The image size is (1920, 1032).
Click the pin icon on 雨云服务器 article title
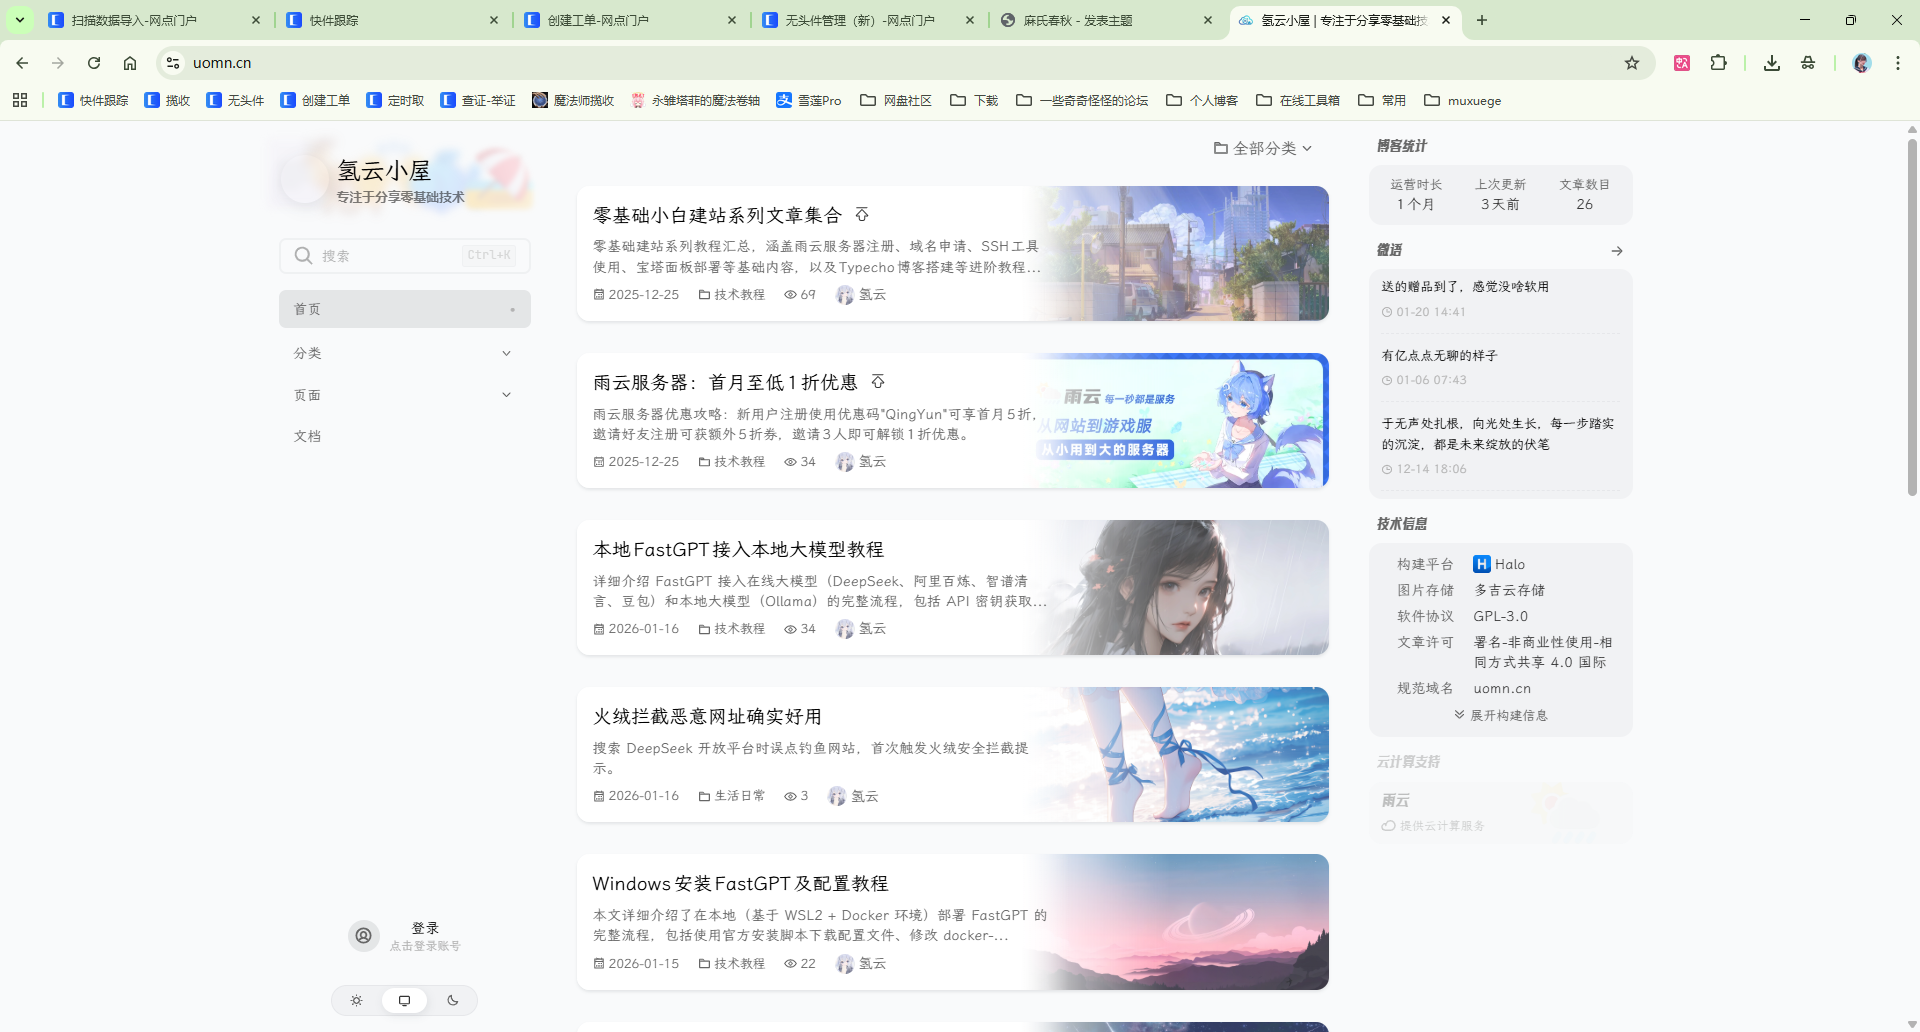pyautogui.click(x=877, y=382)
